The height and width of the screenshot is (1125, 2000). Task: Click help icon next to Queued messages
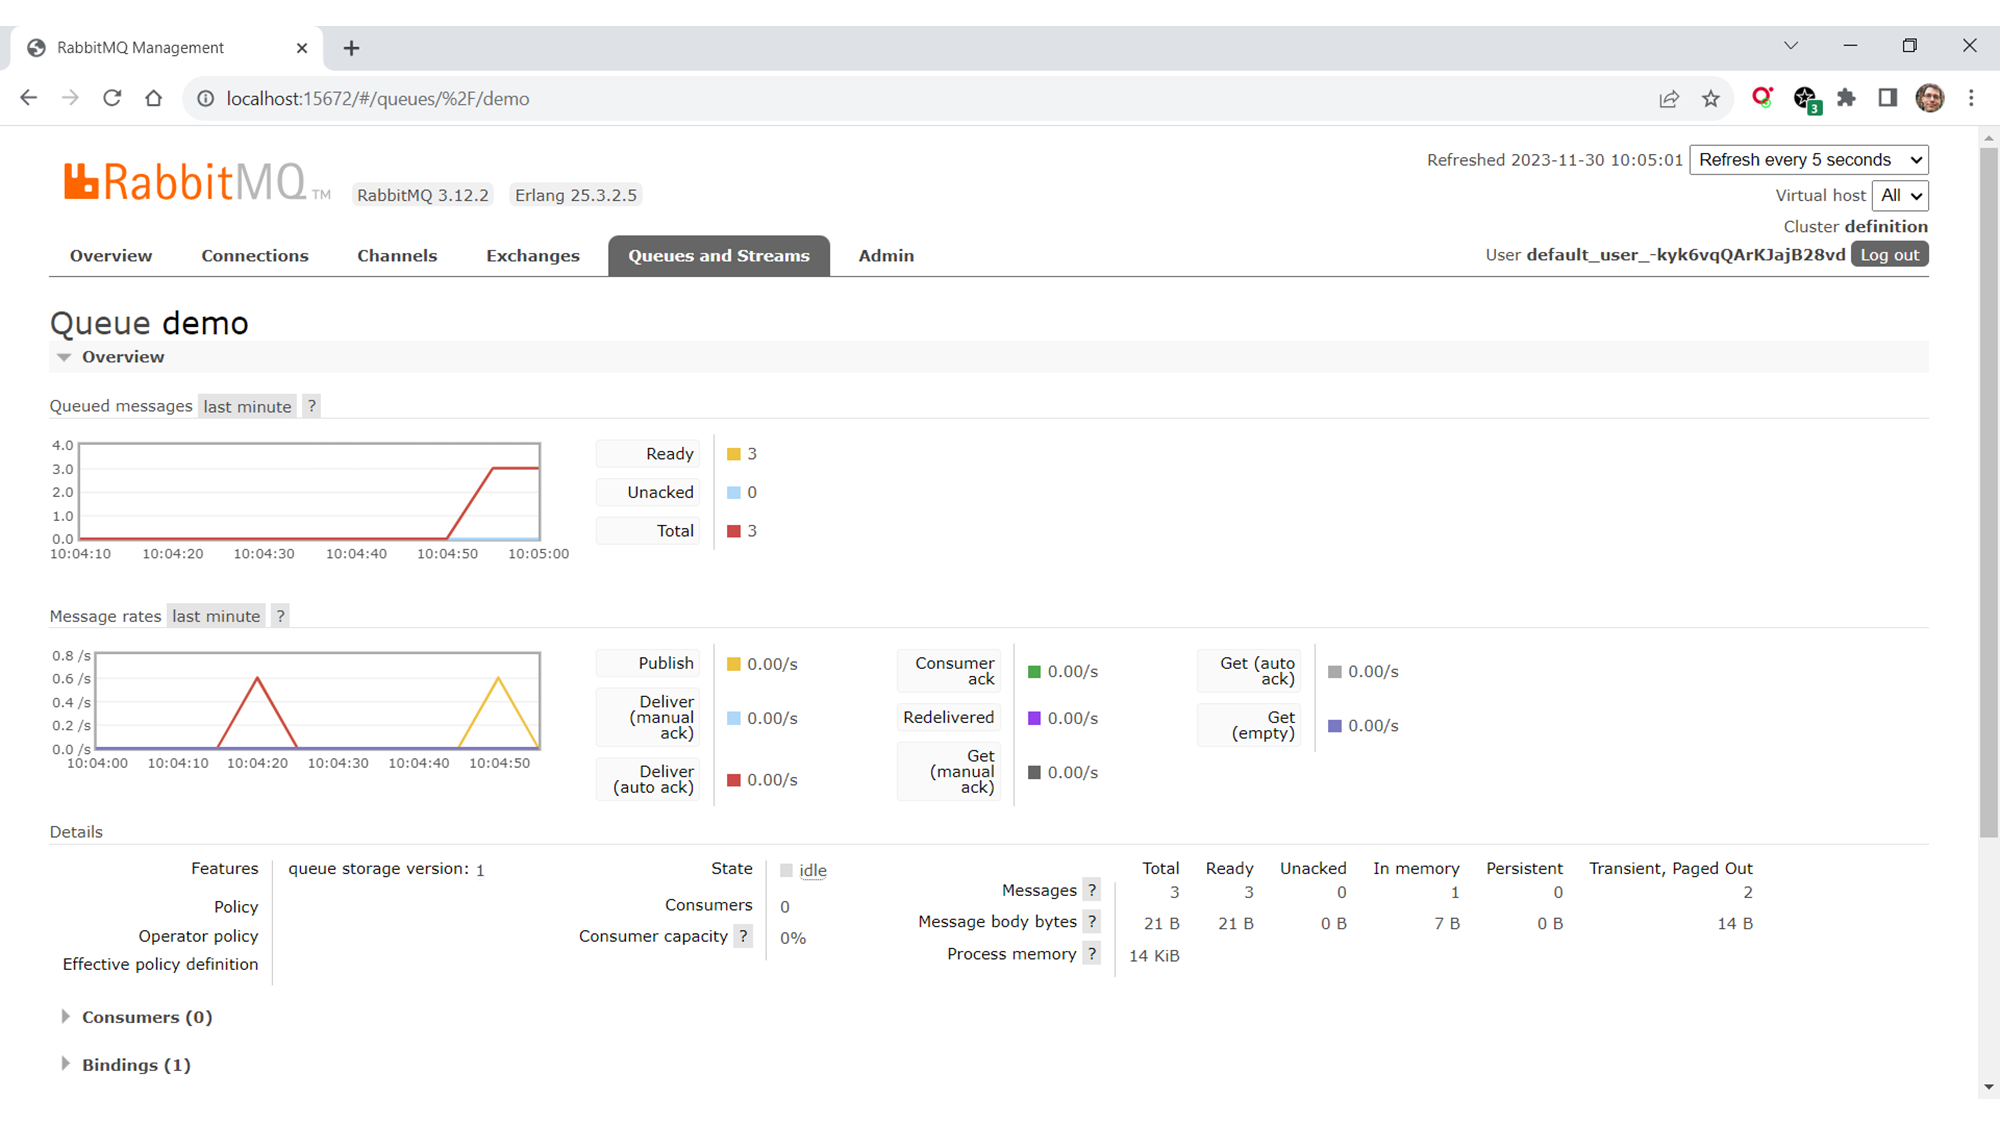(x=312, y=406)
